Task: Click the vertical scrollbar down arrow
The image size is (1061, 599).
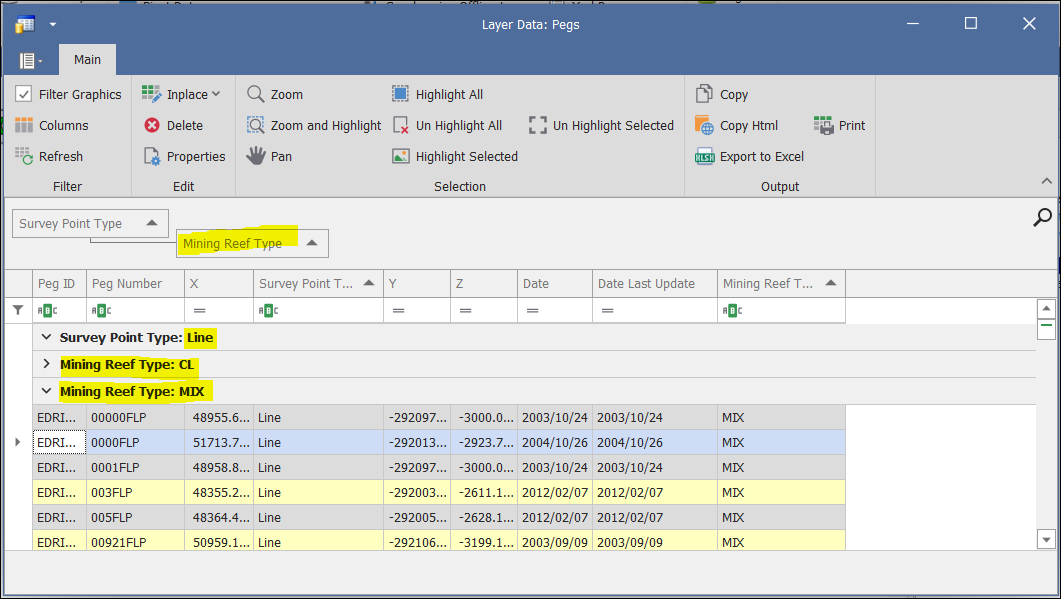Action: click(1046, 539)
